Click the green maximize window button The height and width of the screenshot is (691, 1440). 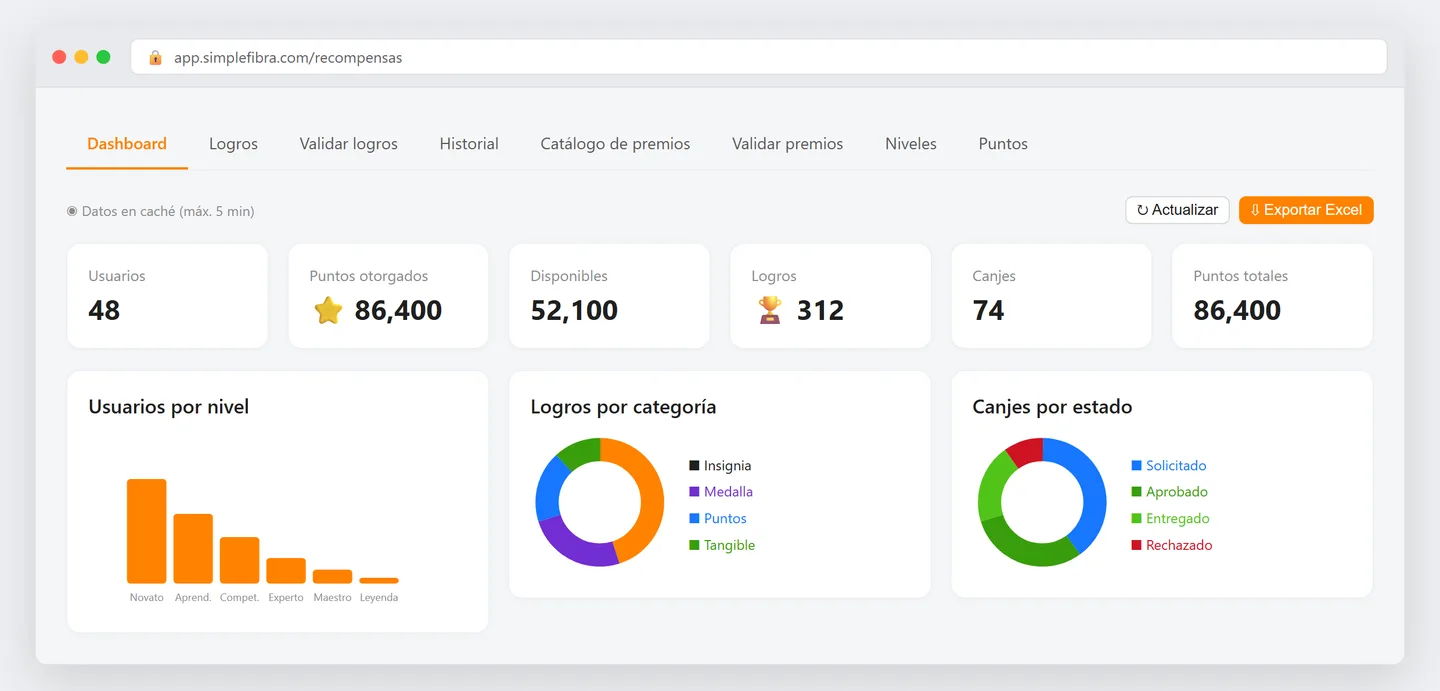pos(103,57)
